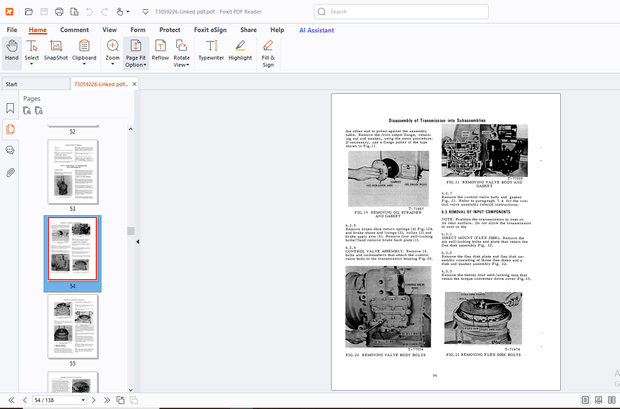Viewport: 620px width, 409px height.
Task: Activate the Highlight tool
Action: click(x=240, y=50)
